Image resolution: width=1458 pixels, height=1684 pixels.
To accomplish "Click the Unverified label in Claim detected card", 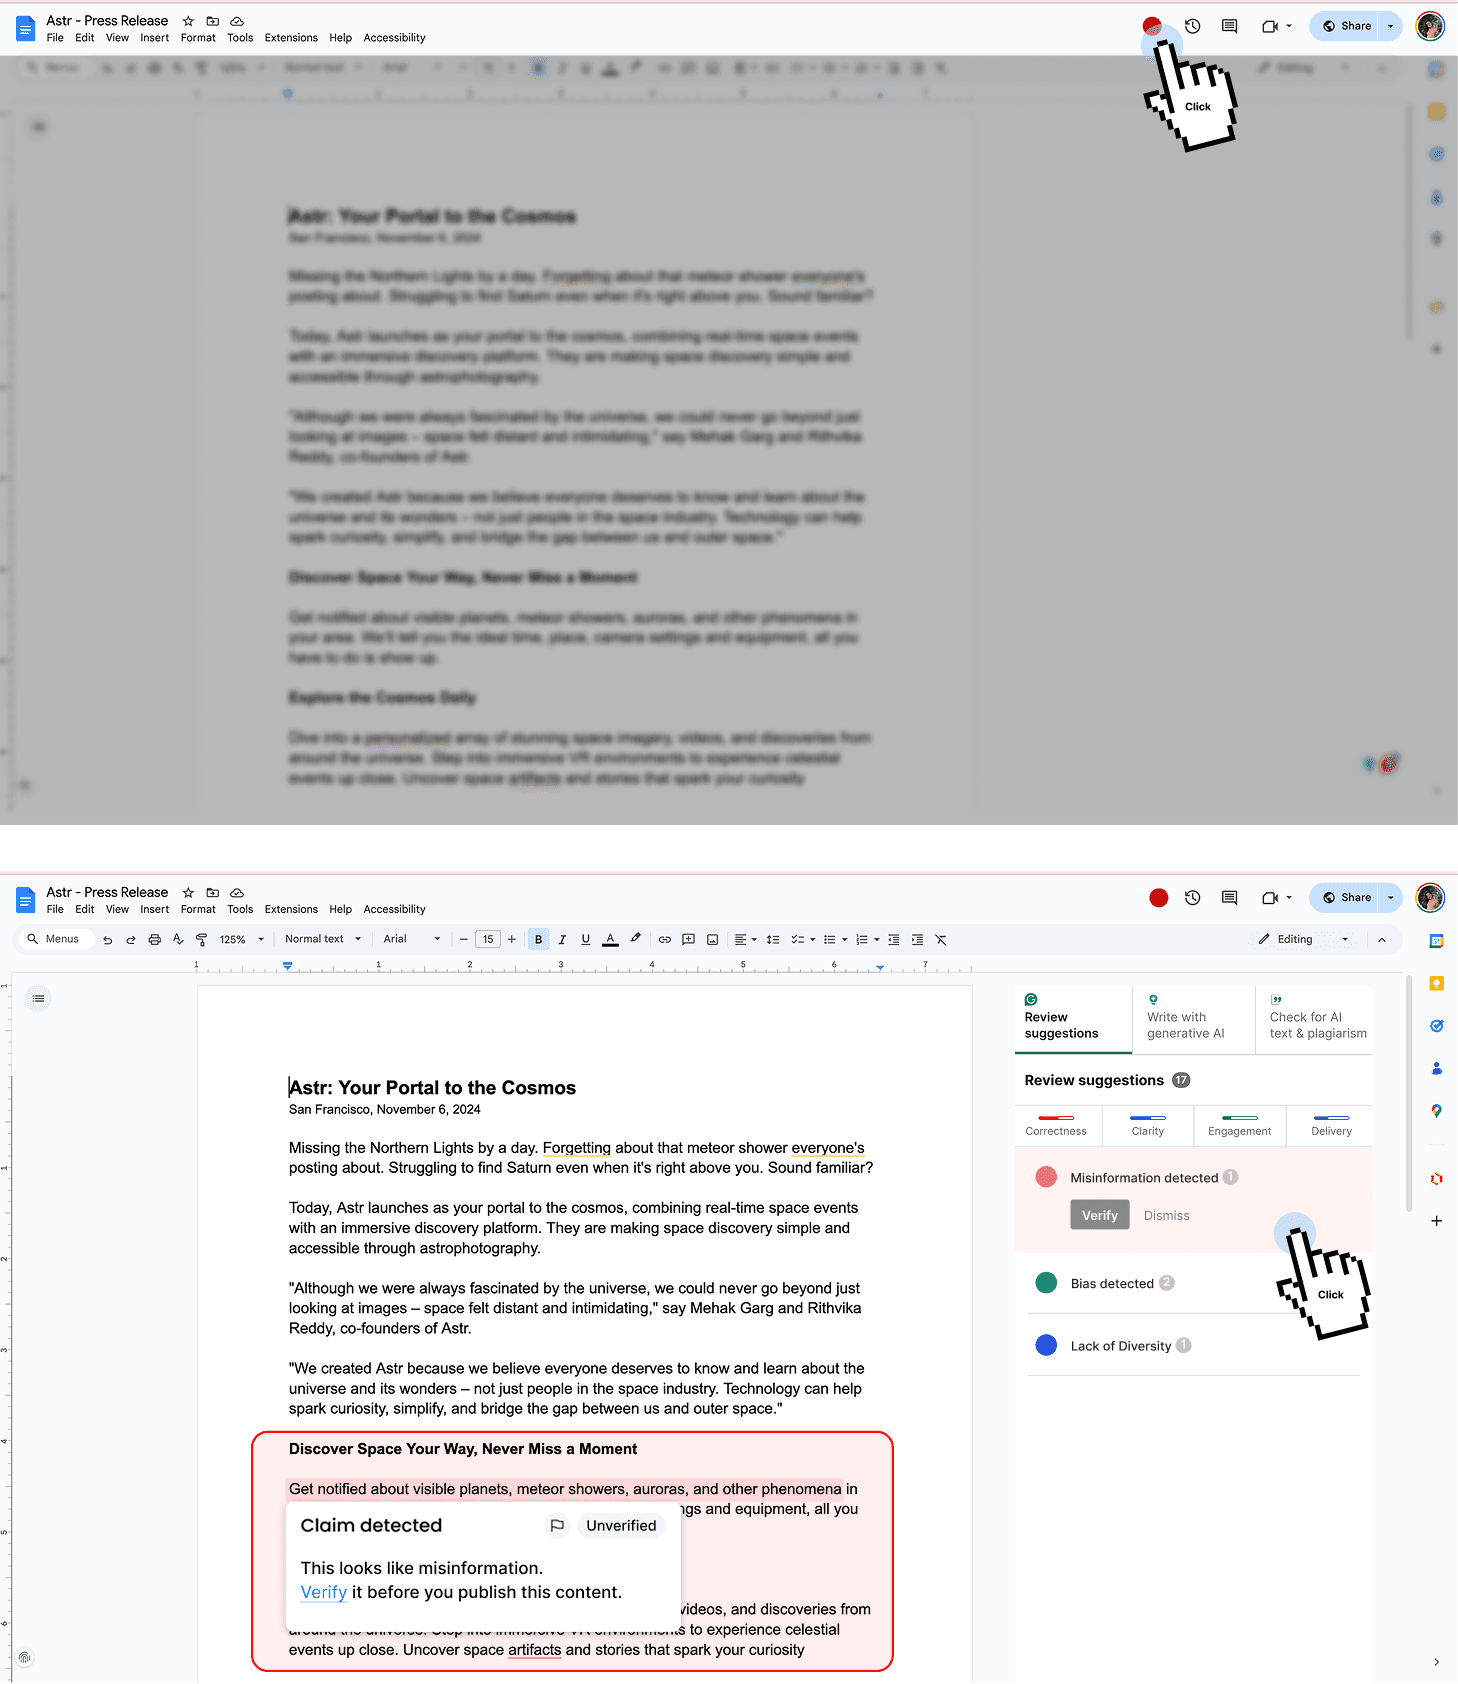I will click(621, 1525).
